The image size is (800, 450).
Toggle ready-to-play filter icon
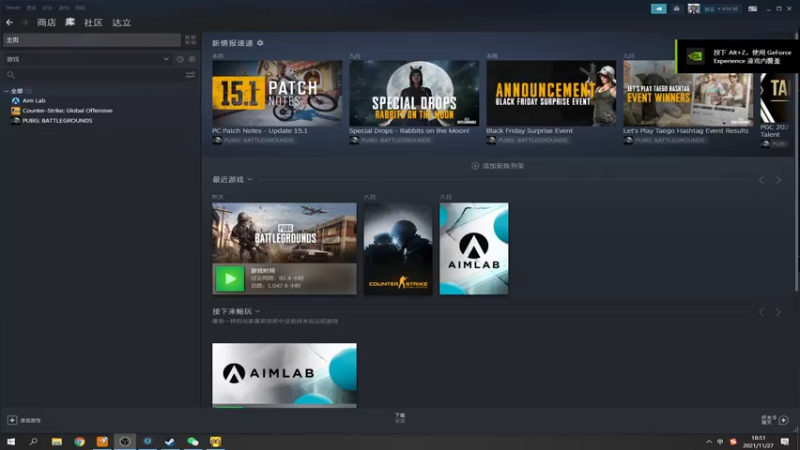tap(192, 59)
